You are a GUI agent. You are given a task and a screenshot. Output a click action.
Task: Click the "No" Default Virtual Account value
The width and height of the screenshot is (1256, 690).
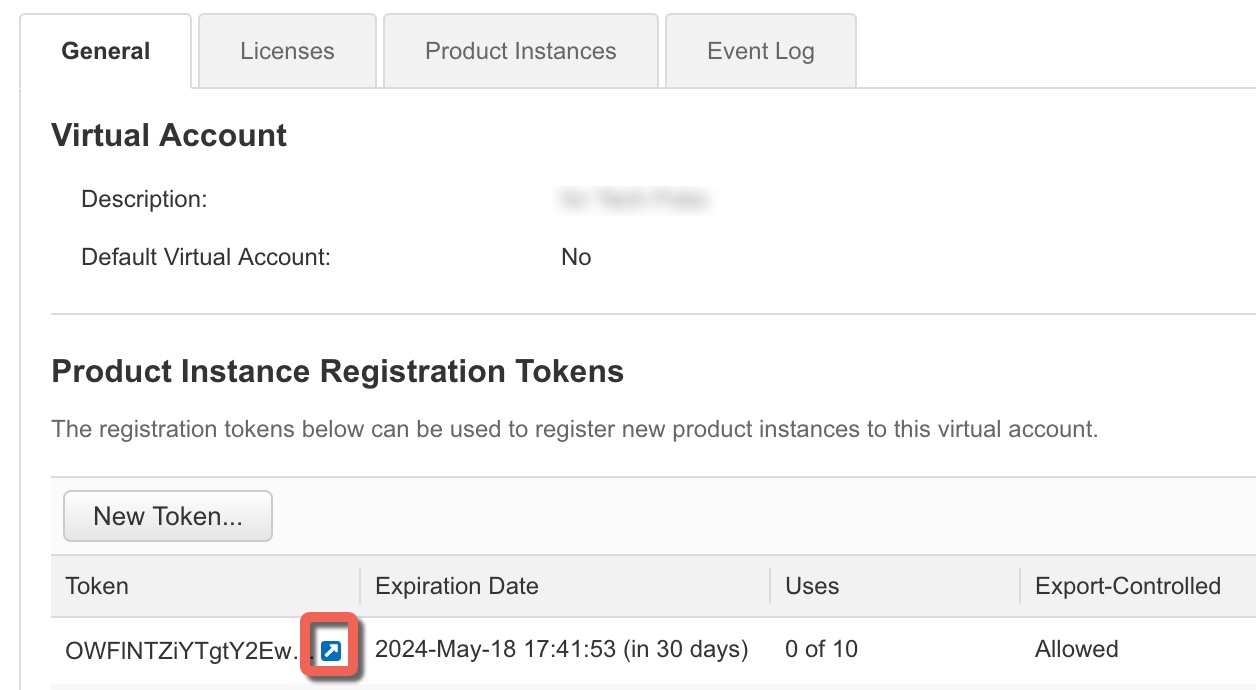(576, 257)
